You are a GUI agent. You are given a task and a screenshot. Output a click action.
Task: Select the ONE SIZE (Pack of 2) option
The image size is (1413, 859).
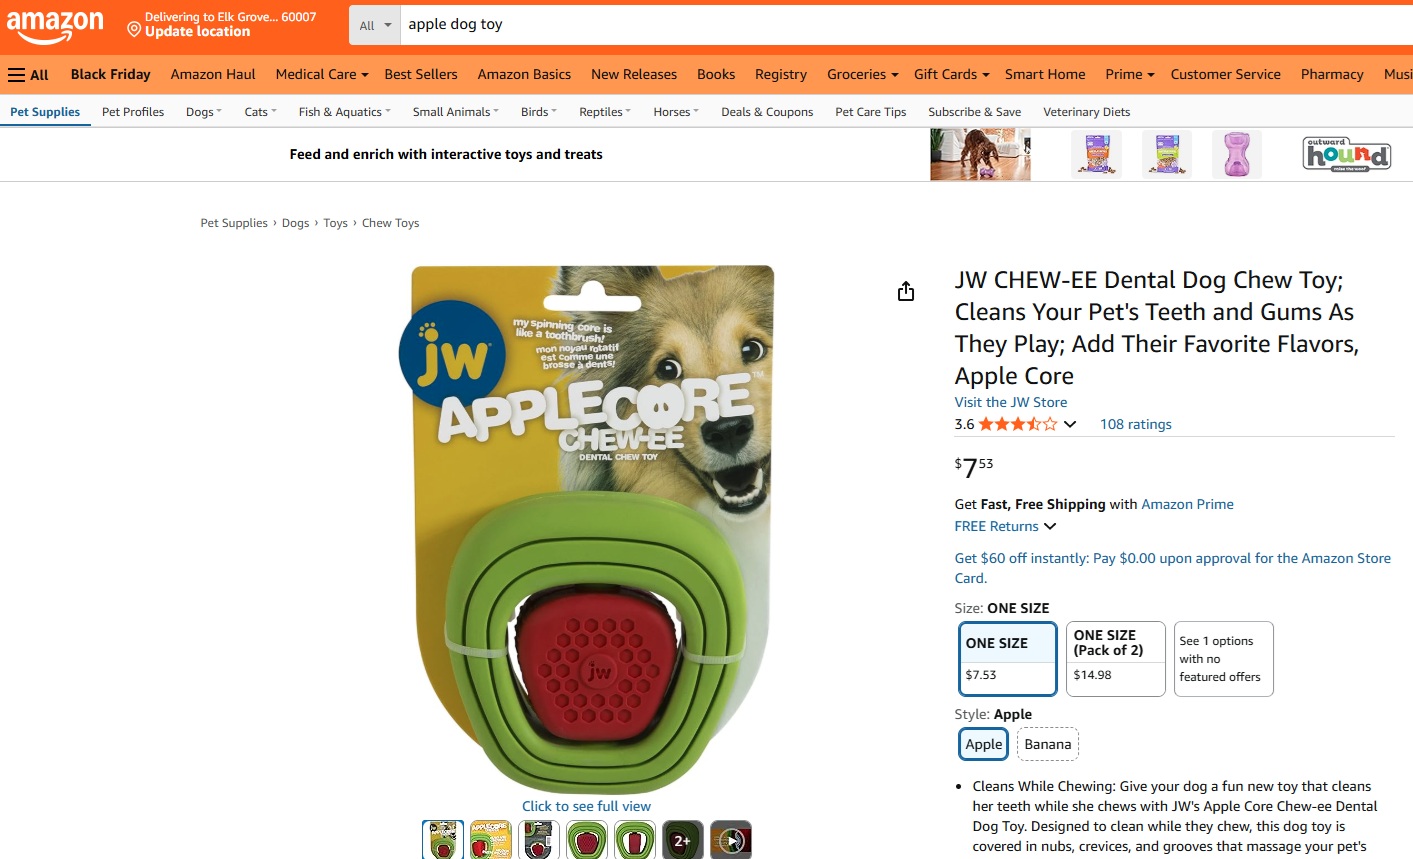[1116, 659]
